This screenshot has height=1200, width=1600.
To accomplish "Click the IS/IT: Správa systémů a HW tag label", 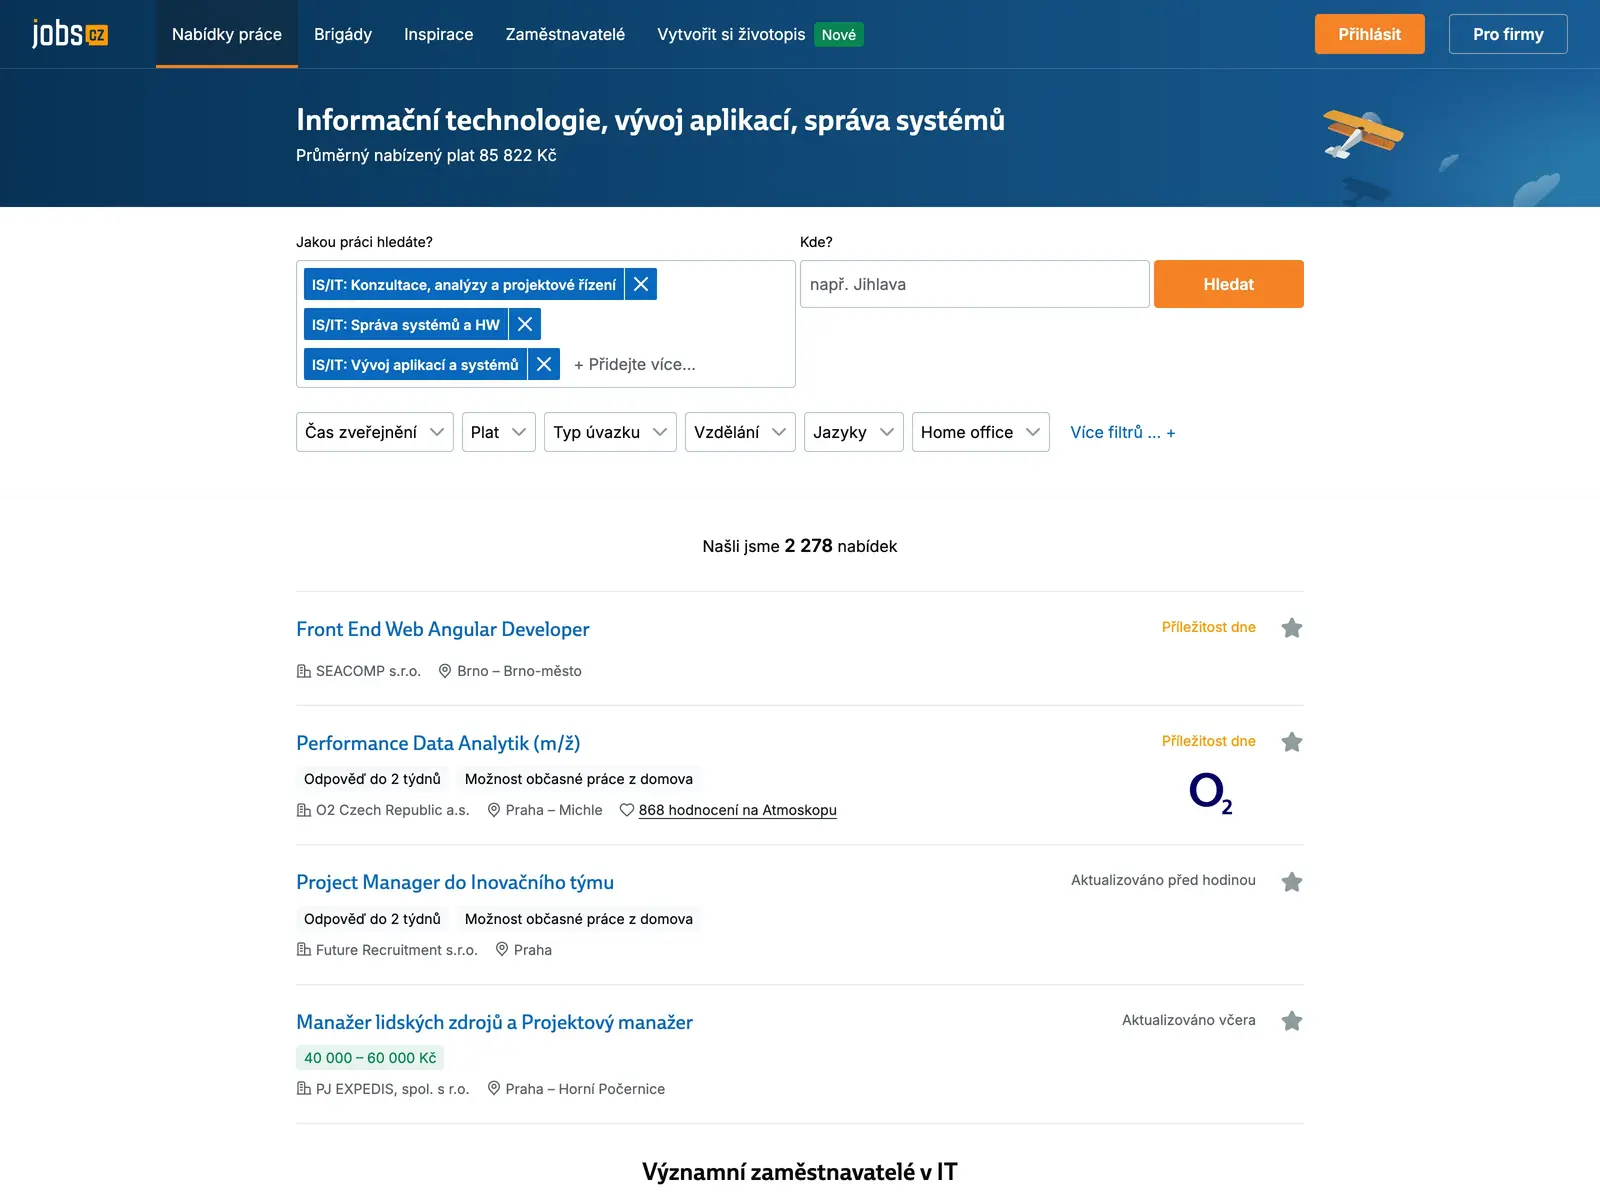I will point(406,324).
